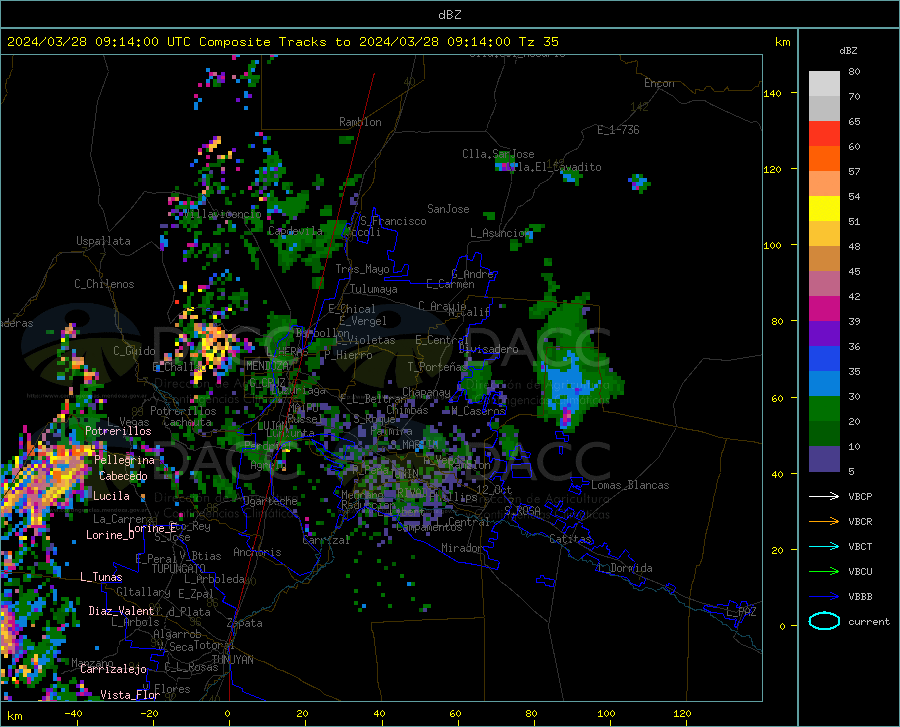Screen dimensions: 900x727
Task: Click the Carrizalejo label
Action: (x=113, y=669)
